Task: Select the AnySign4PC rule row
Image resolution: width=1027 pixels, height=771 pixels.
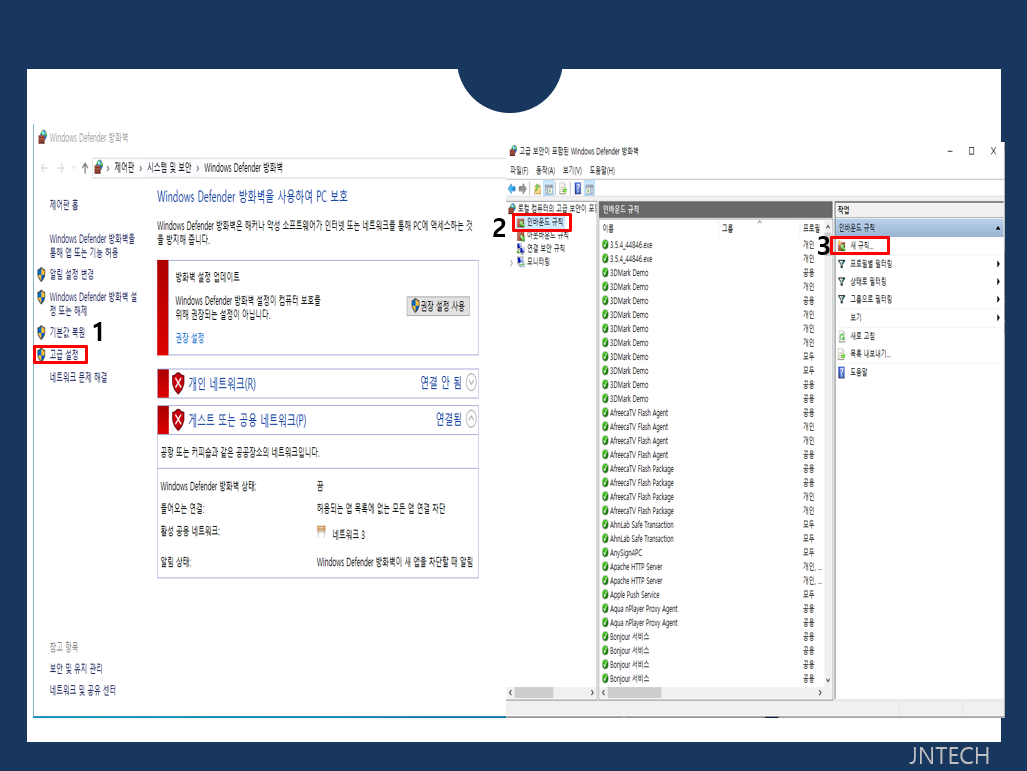Action: pos(711,553)
